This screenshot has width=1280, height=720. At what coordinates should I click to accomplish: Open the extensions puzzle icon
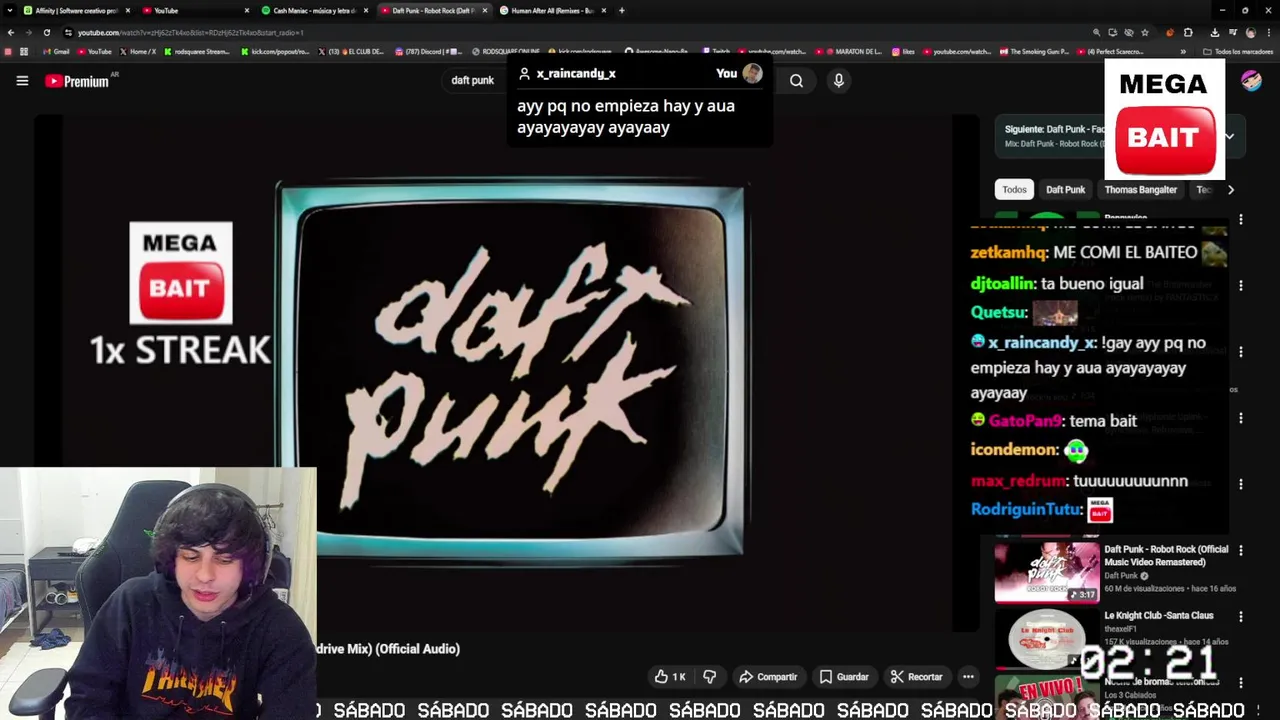(x=1188, y=32)
